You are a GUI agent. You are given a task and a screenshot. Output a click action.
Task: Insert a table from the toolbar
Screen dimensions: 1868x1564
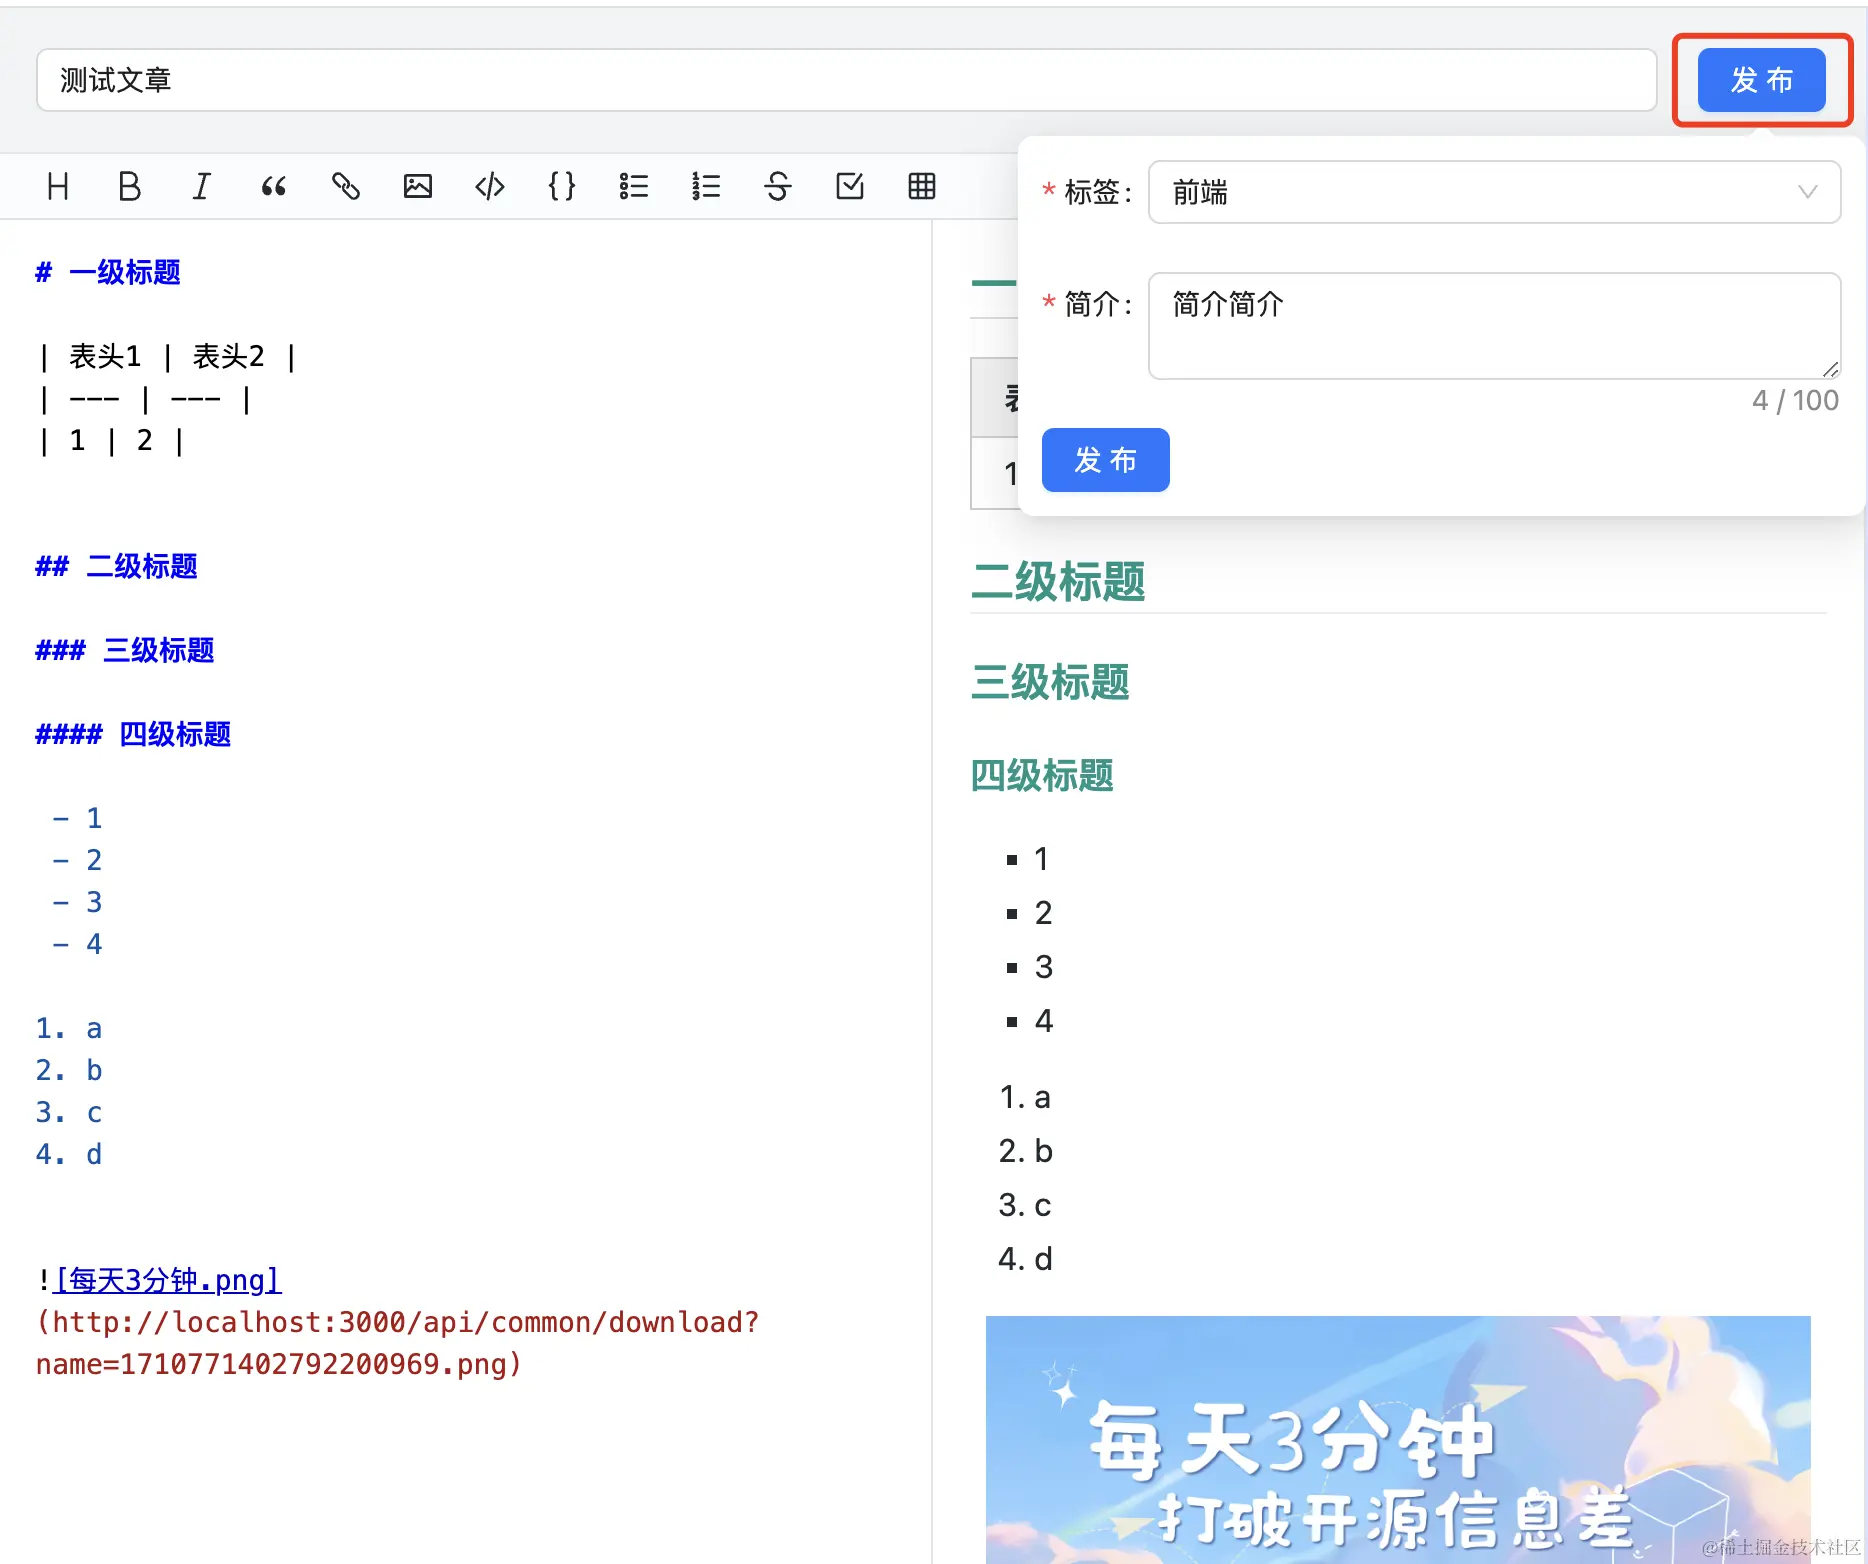[x=922, y=186]
